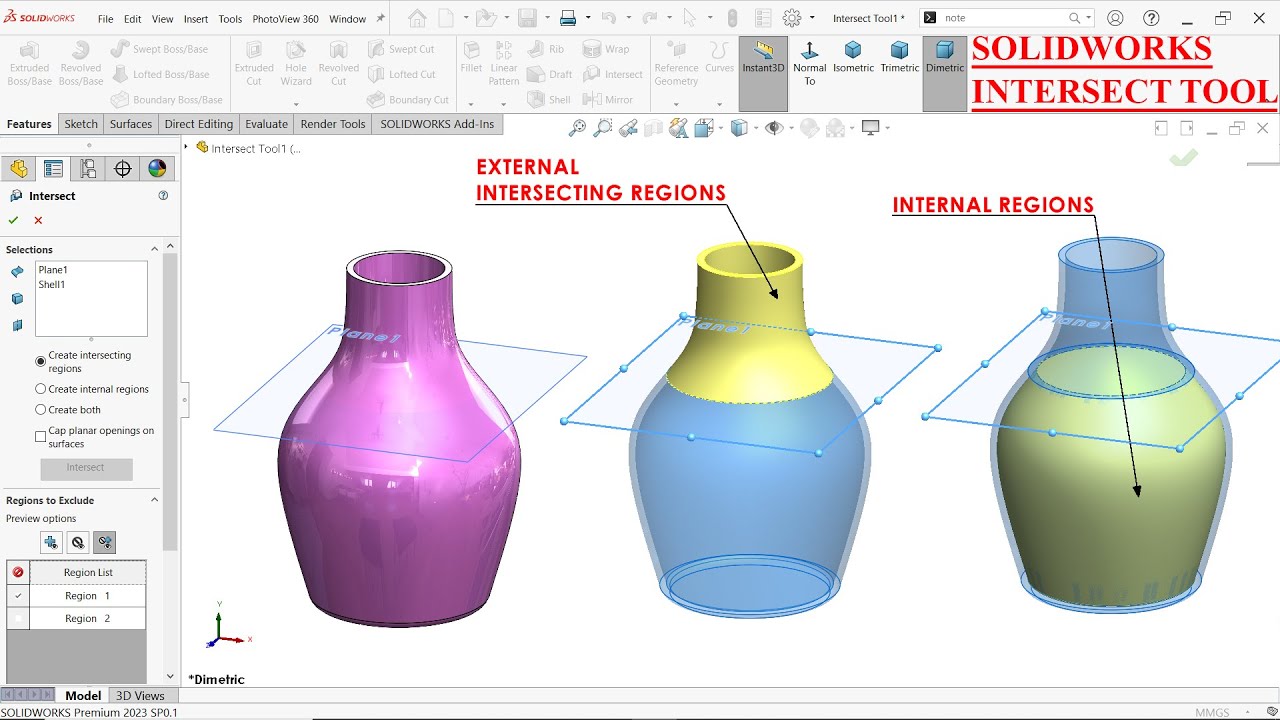The width and height of the screenshot is (1280, 720).
Task: Click the Show included regions preview icon
Action: (51, 543)
